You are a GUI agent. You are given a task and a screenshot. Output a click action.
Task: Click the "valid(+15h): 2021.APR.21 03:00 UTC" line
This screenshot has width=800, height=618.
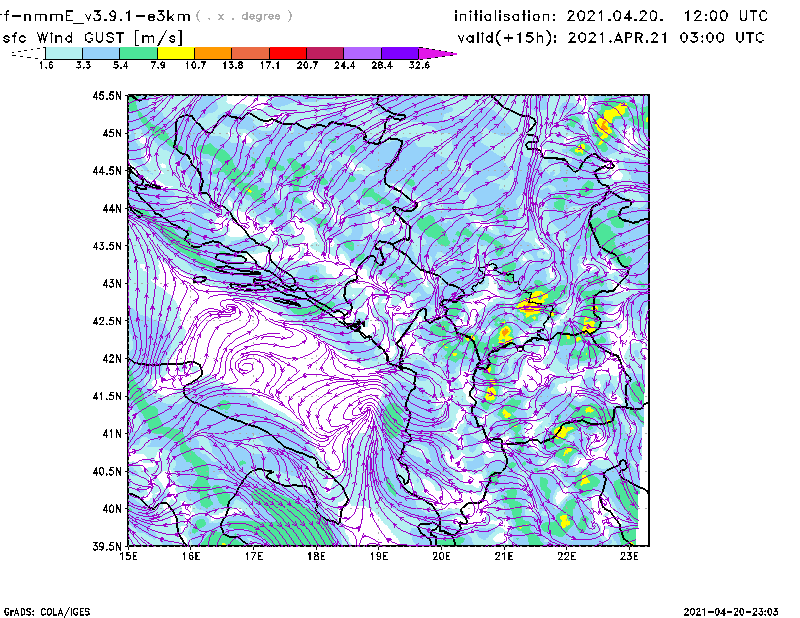coord(611,38)
